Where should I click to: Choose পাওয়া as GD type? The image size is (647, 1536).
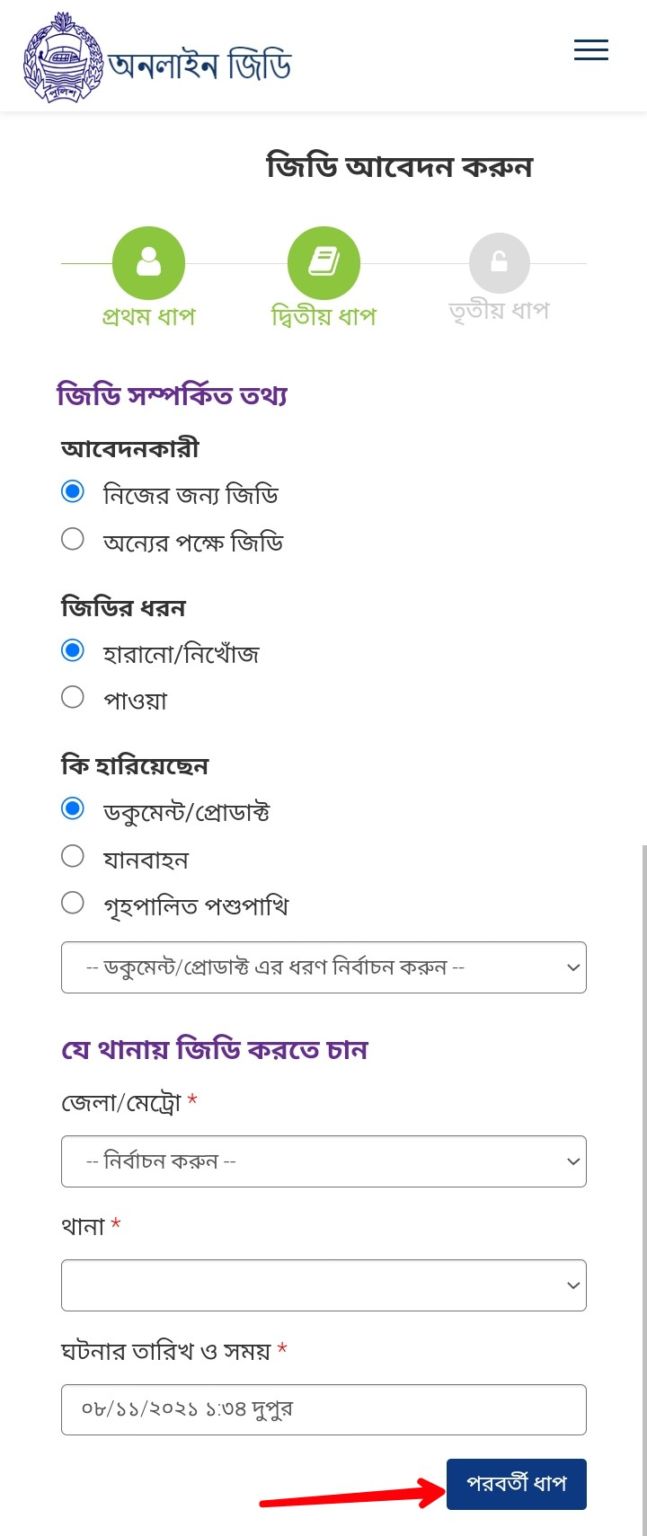tap(72, 698)
